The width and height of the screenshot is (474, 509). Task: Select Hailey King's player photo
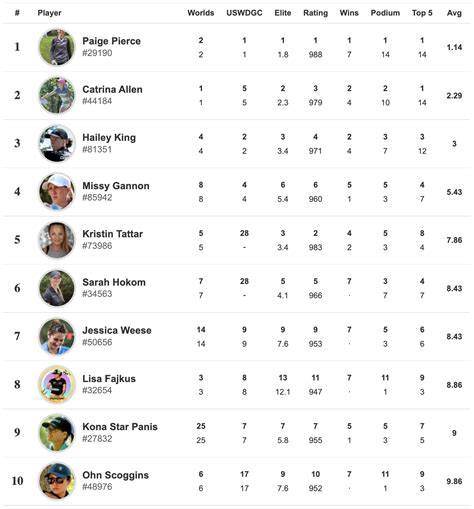coord(57,143)
